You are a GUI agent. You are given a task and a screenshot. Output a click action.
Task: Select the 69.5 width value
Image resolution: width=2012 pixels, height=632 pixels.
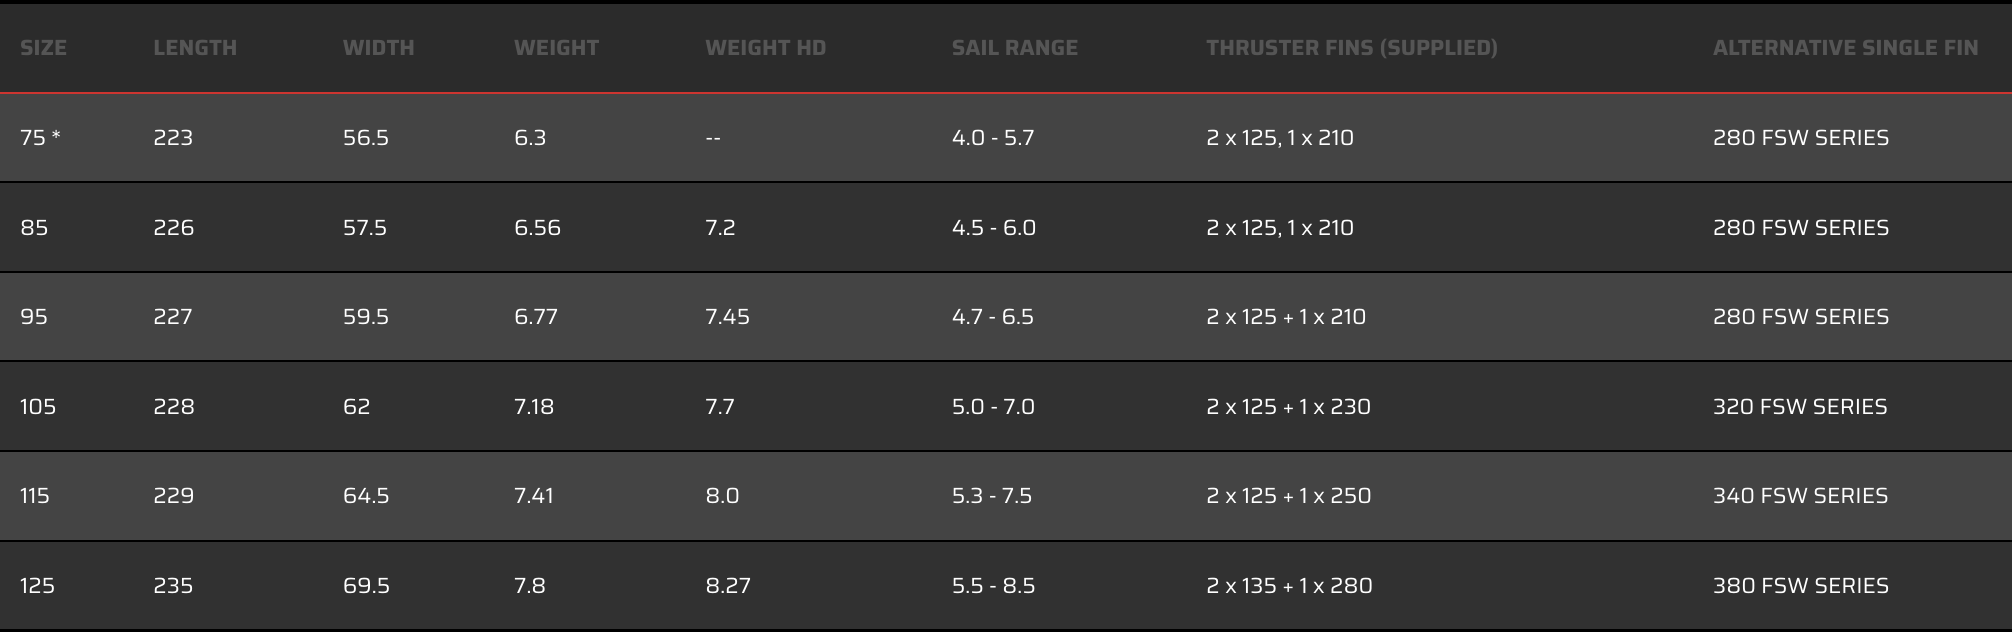tap(366, 586)
